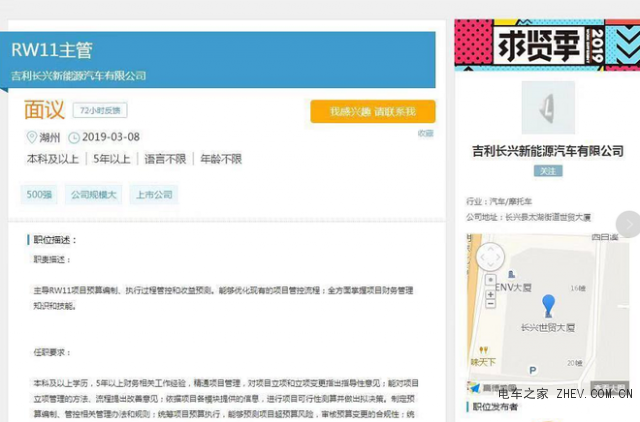640x422 pixels.
Task: Click the 行业：汽车/摩托车 line
Action: click(499, 201)
